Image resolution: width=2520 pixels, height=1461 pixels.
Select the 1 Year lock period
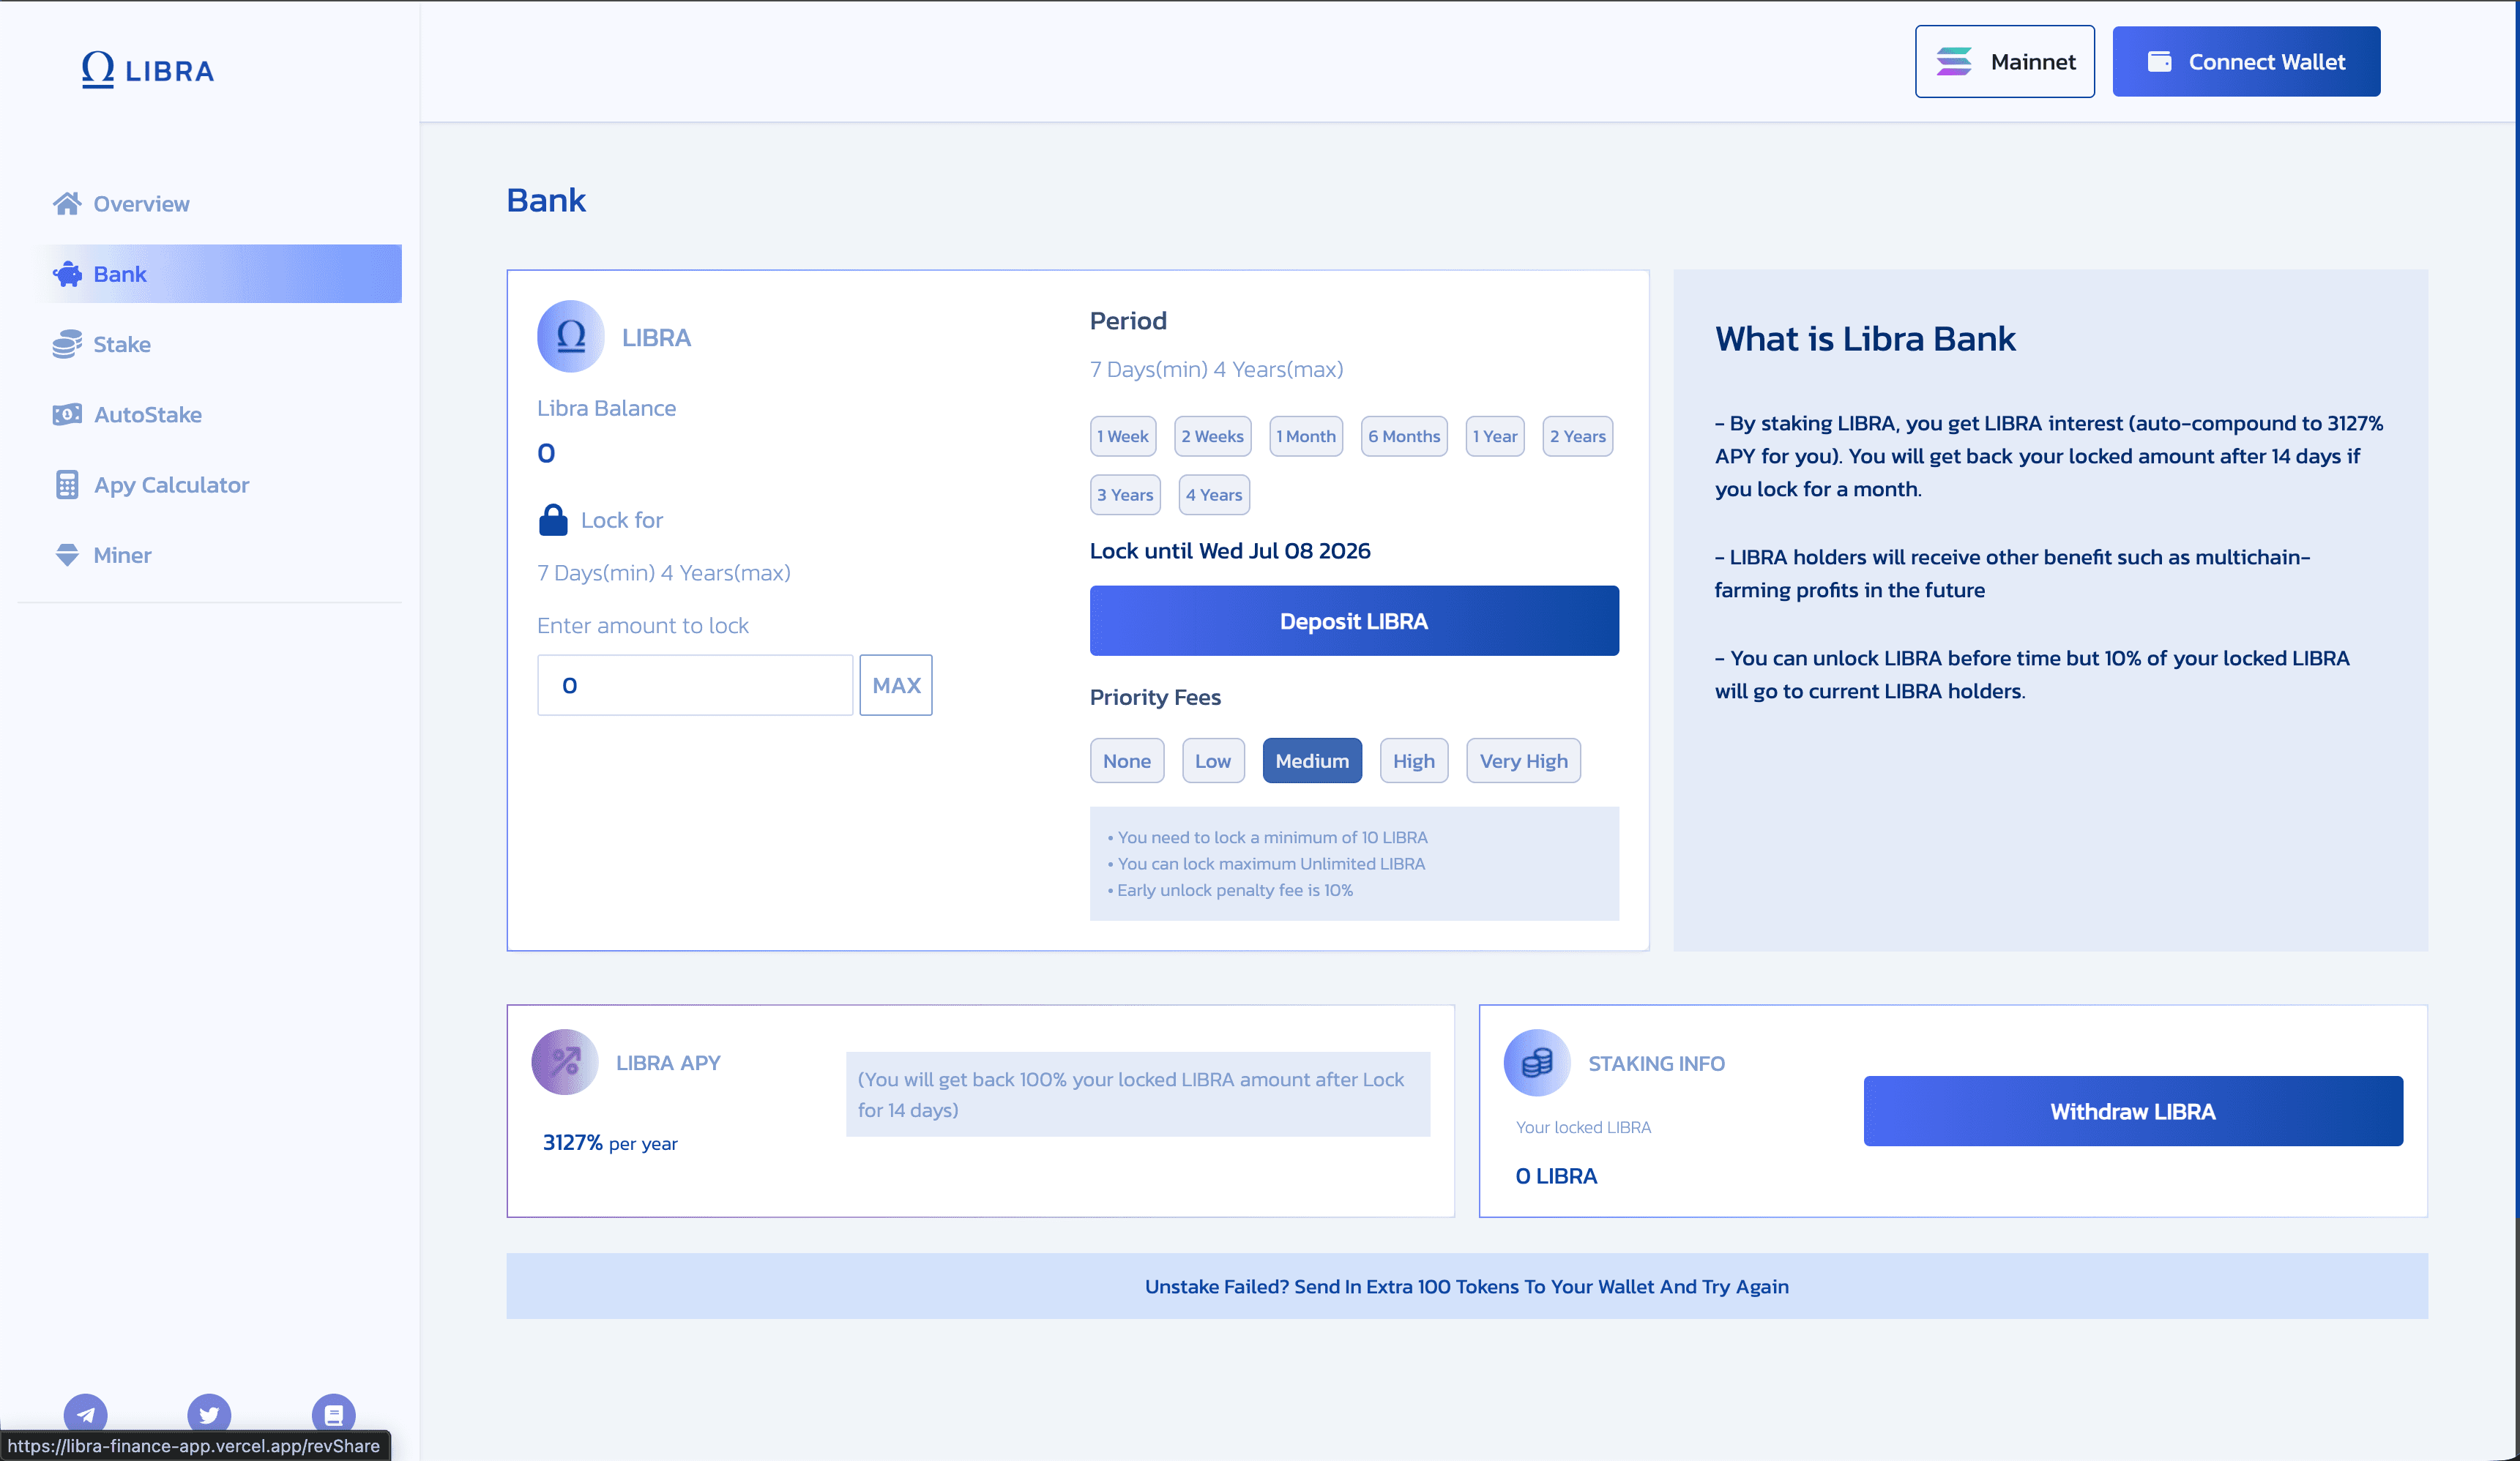coord(1495,436)
